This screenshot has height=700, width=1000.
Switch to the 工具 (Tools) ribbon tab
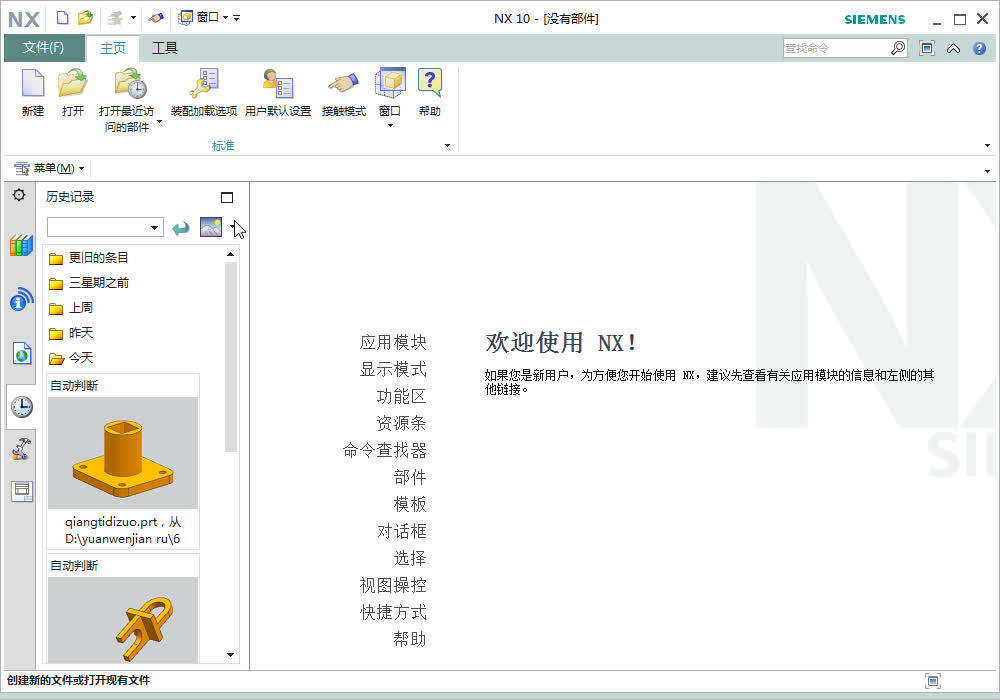pos(164,47)
